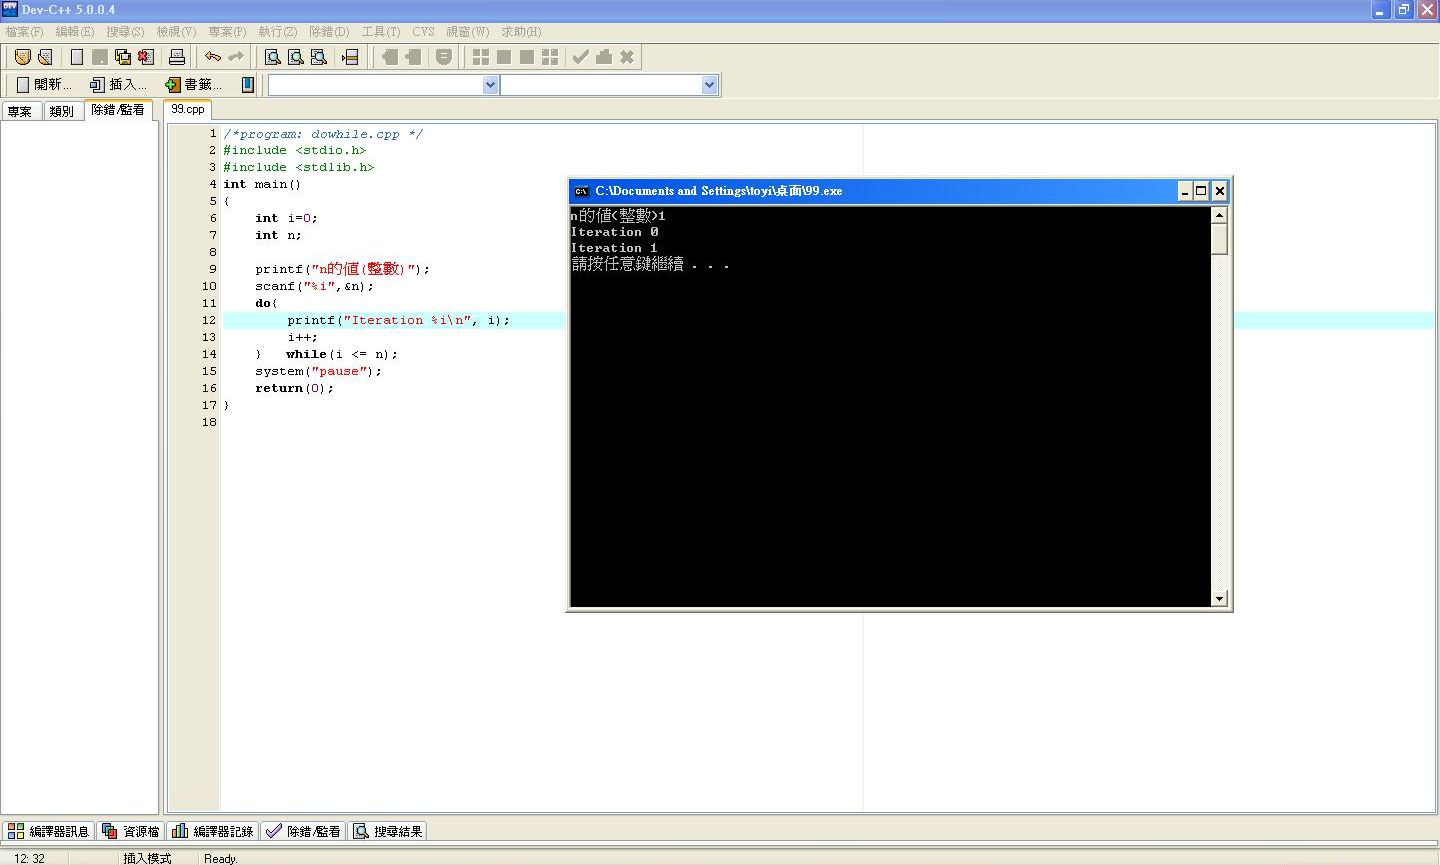
Task: Click the Undo arrow icon
Action: 212,57
